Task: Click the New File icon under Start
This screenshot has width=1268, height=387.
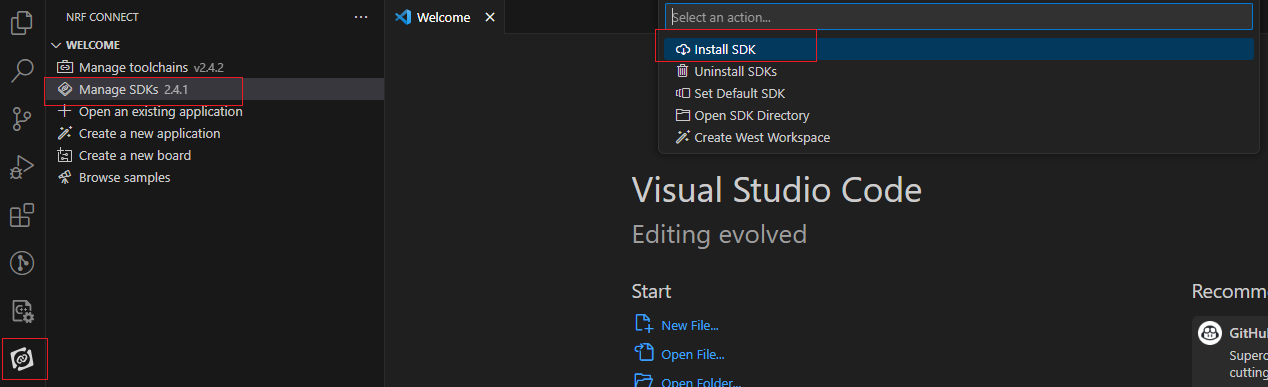Action: coord(644,324)
